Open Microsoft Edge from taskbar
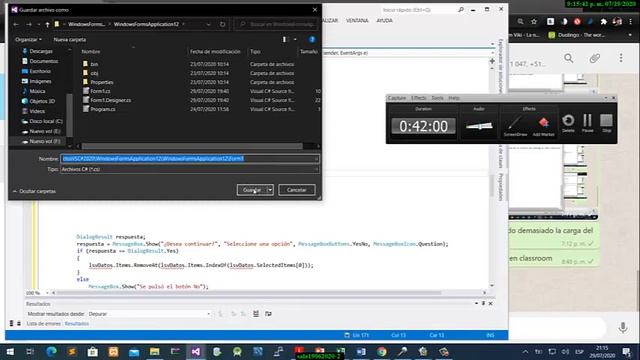The image size is (640, 360). coord(51,351)
